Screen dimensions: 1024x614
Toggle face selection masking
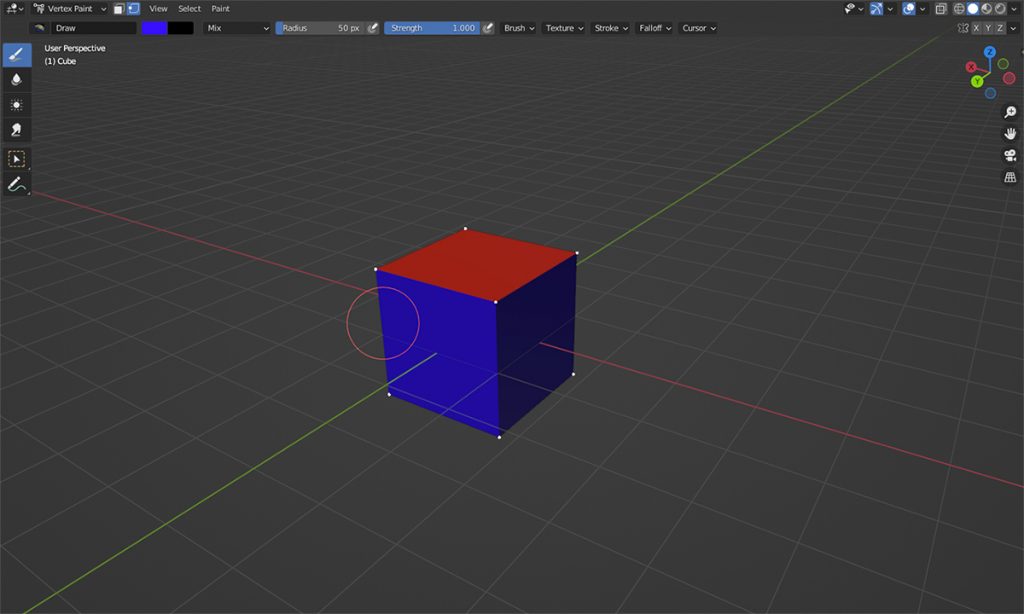pos(119,8)
